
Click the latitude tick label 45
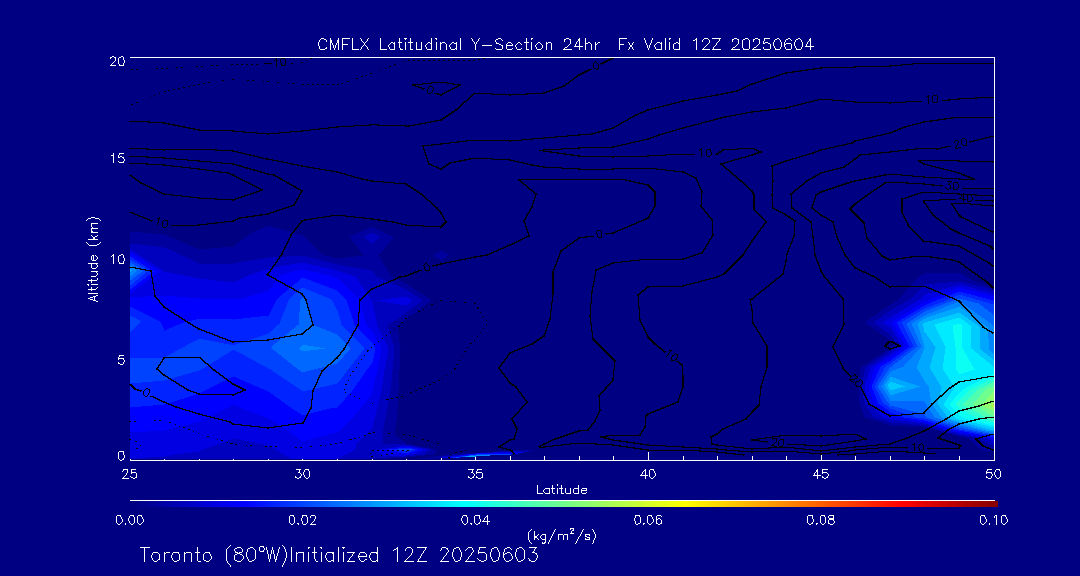coord(821,474)
